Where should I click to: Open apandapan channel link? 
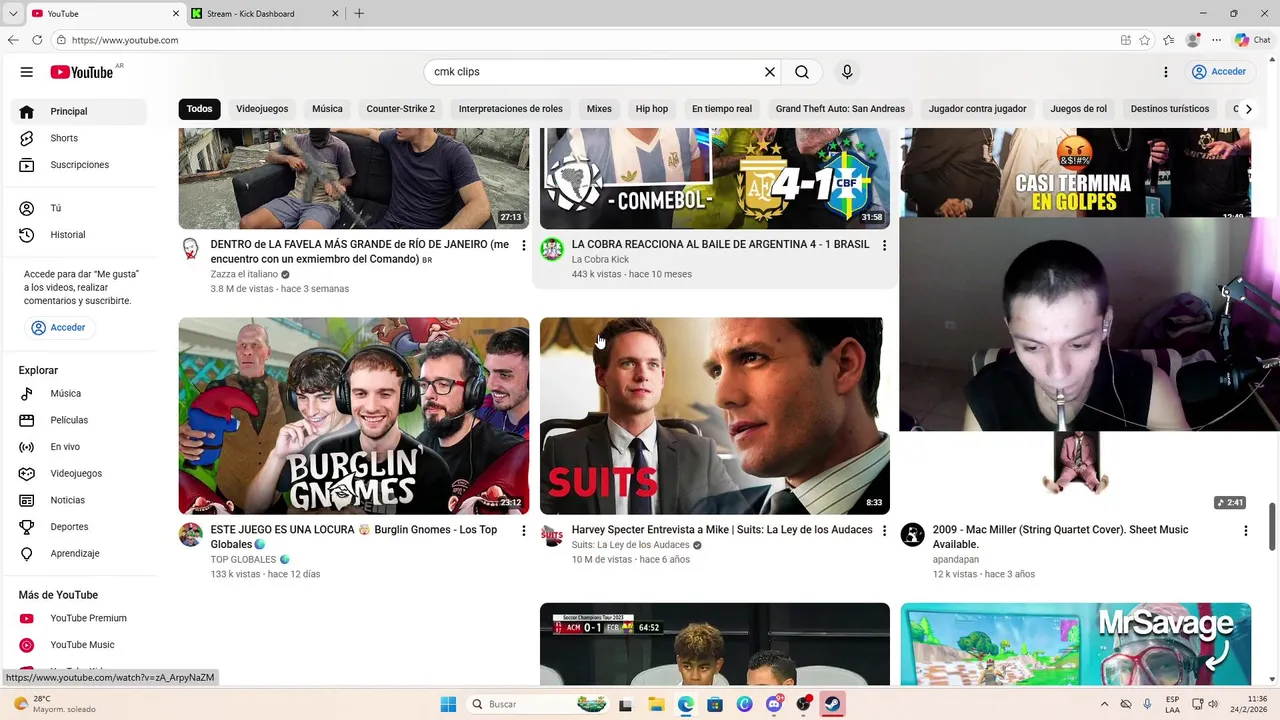tap(955, 559)
